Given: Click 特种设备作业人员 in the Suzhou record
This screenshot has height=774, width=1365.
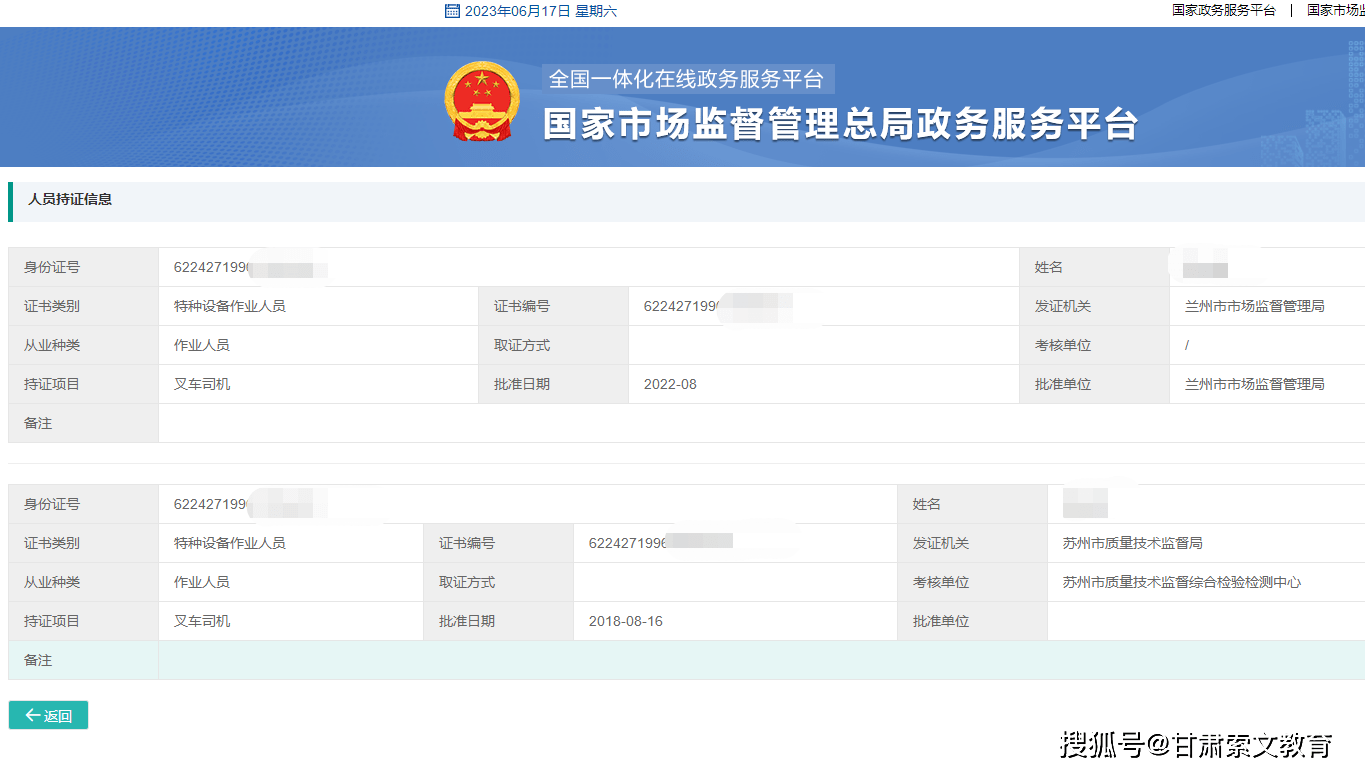Looking at the screenshot, I should pos(230,543).
